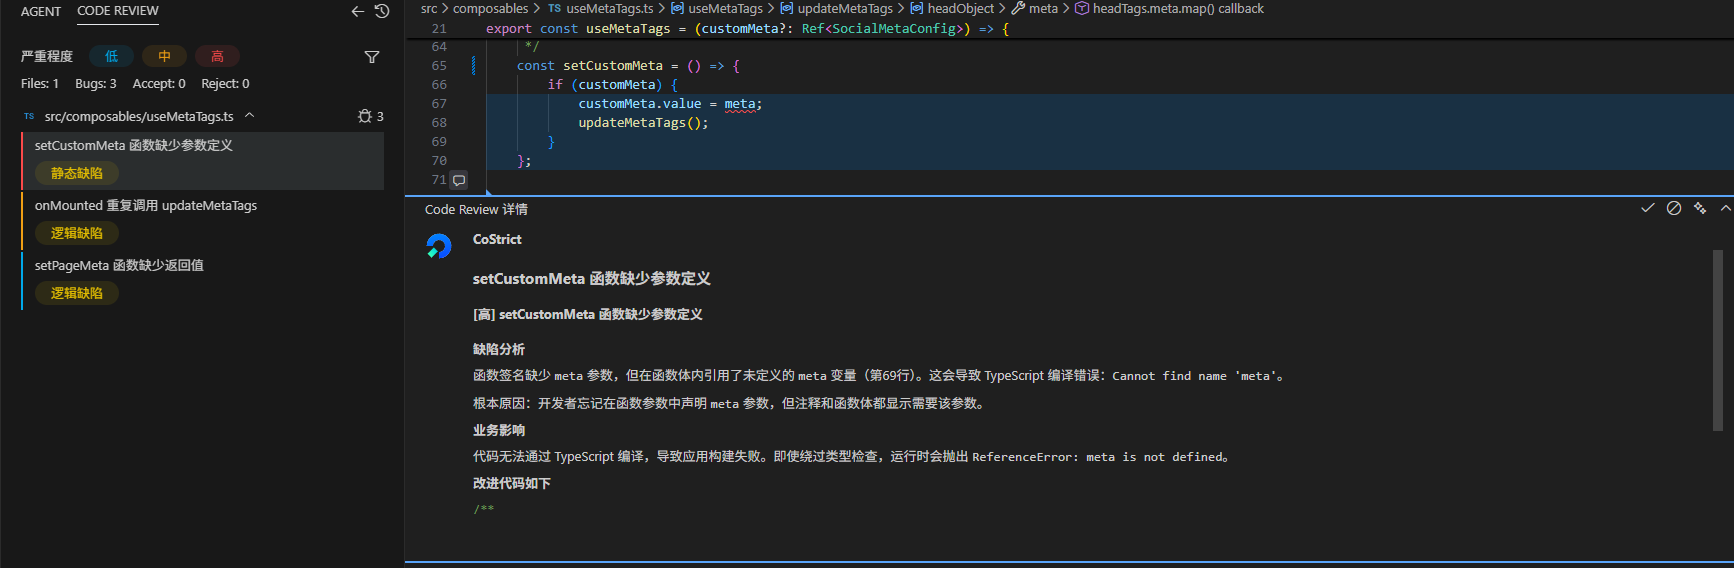
Task: Click the 缺陷分析 heading
Action: (499, 349)
